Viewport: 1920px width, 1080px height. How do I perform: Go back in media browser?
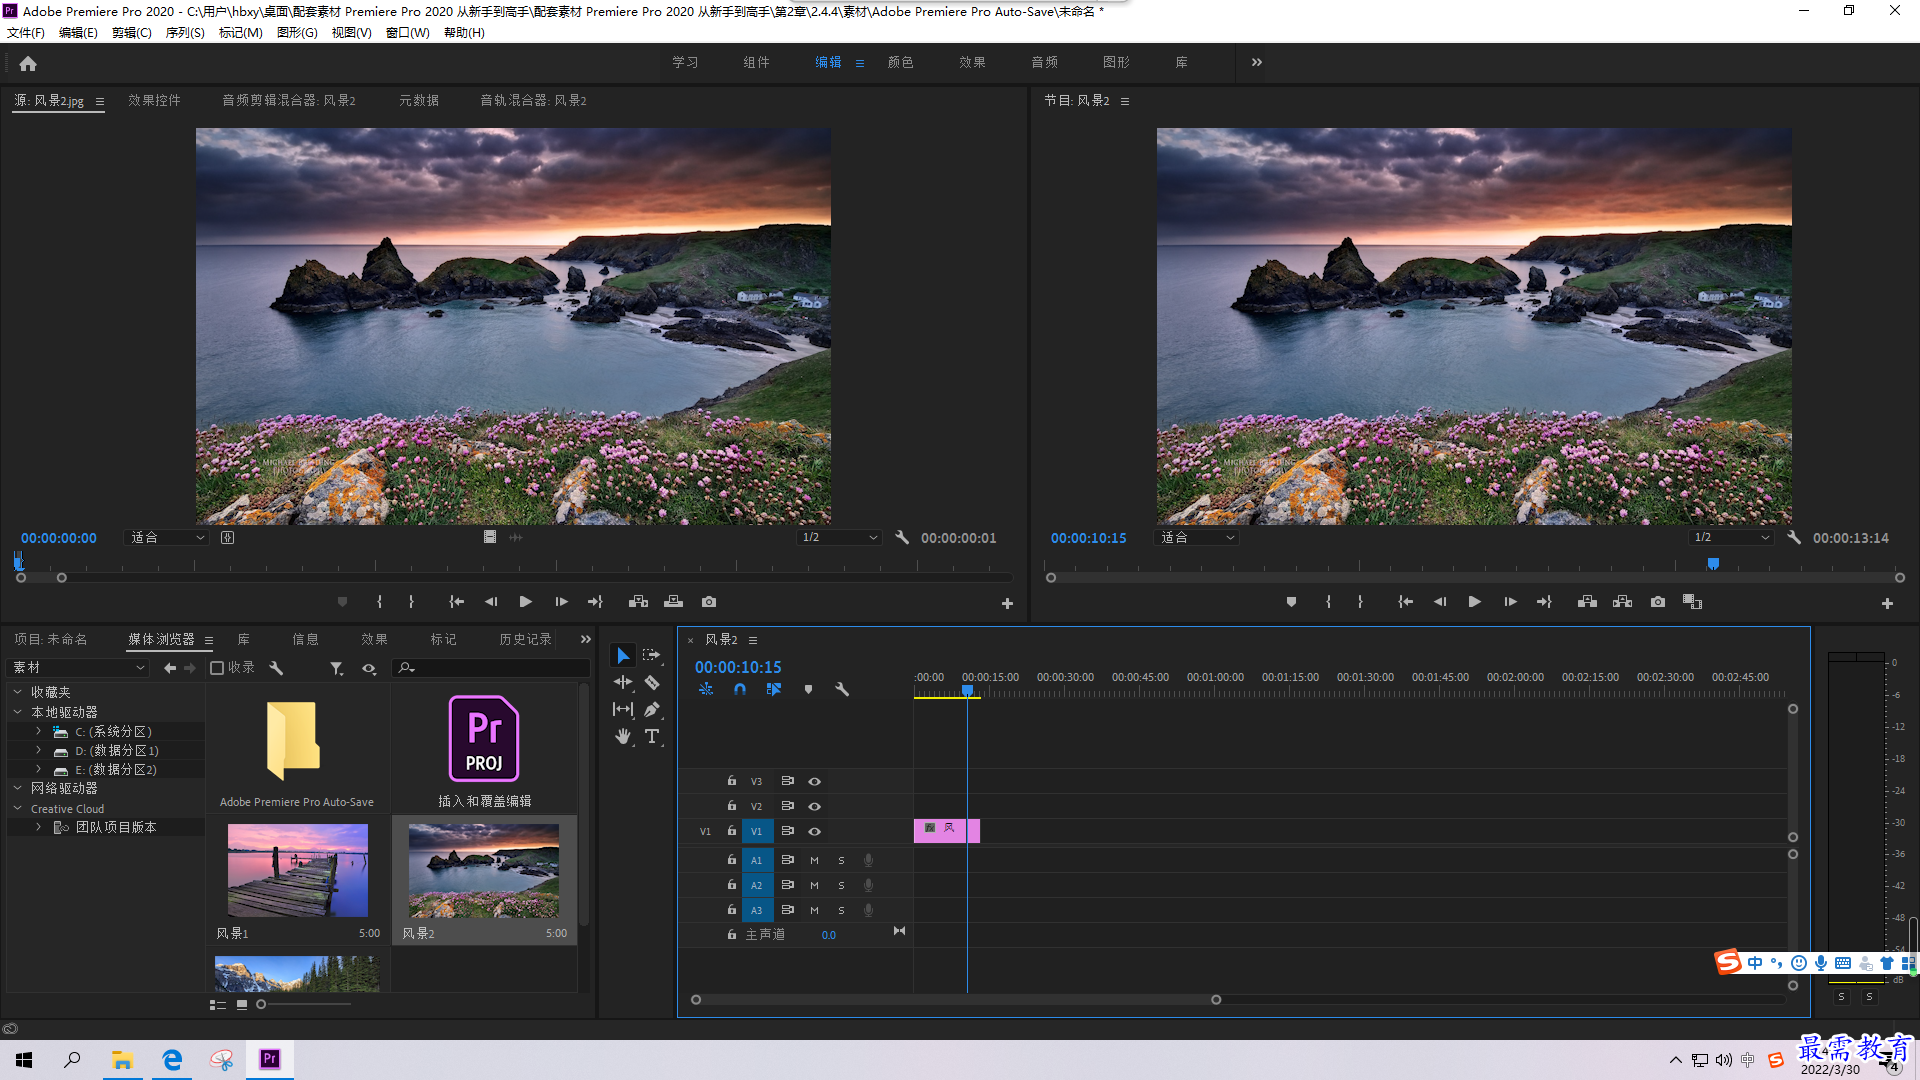pos(169,668)
